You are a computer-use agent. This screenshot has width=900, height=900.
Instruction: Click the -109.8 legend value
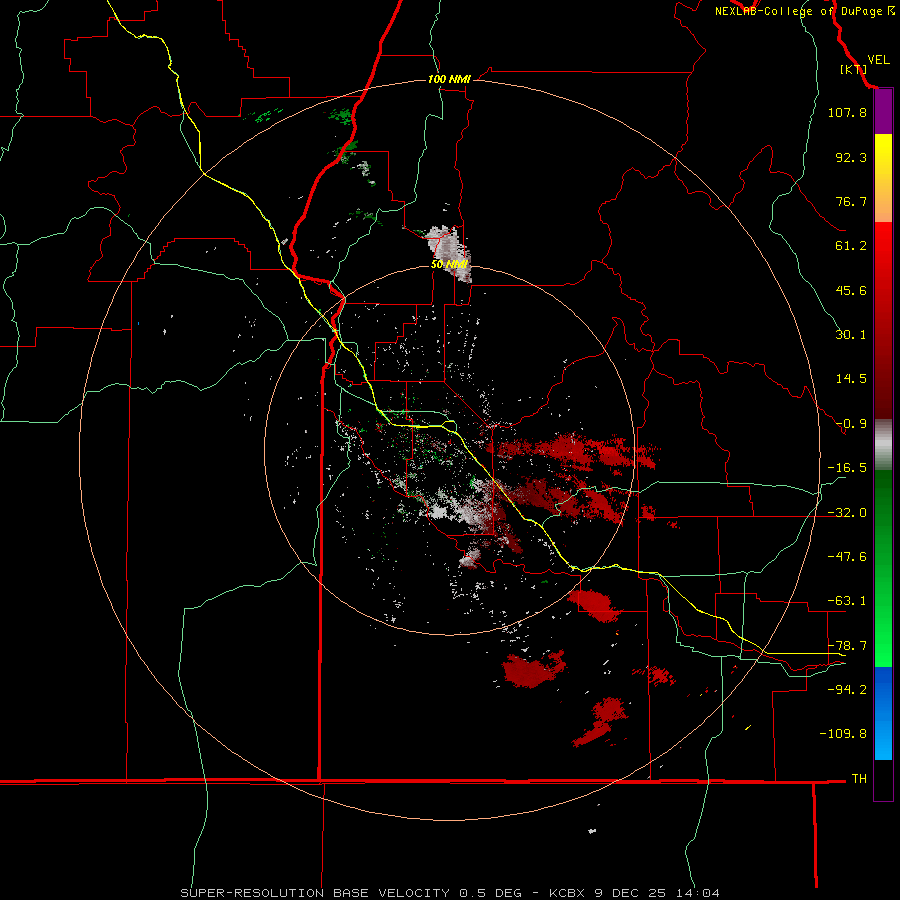pyautogui.click(x=843, y=734)
